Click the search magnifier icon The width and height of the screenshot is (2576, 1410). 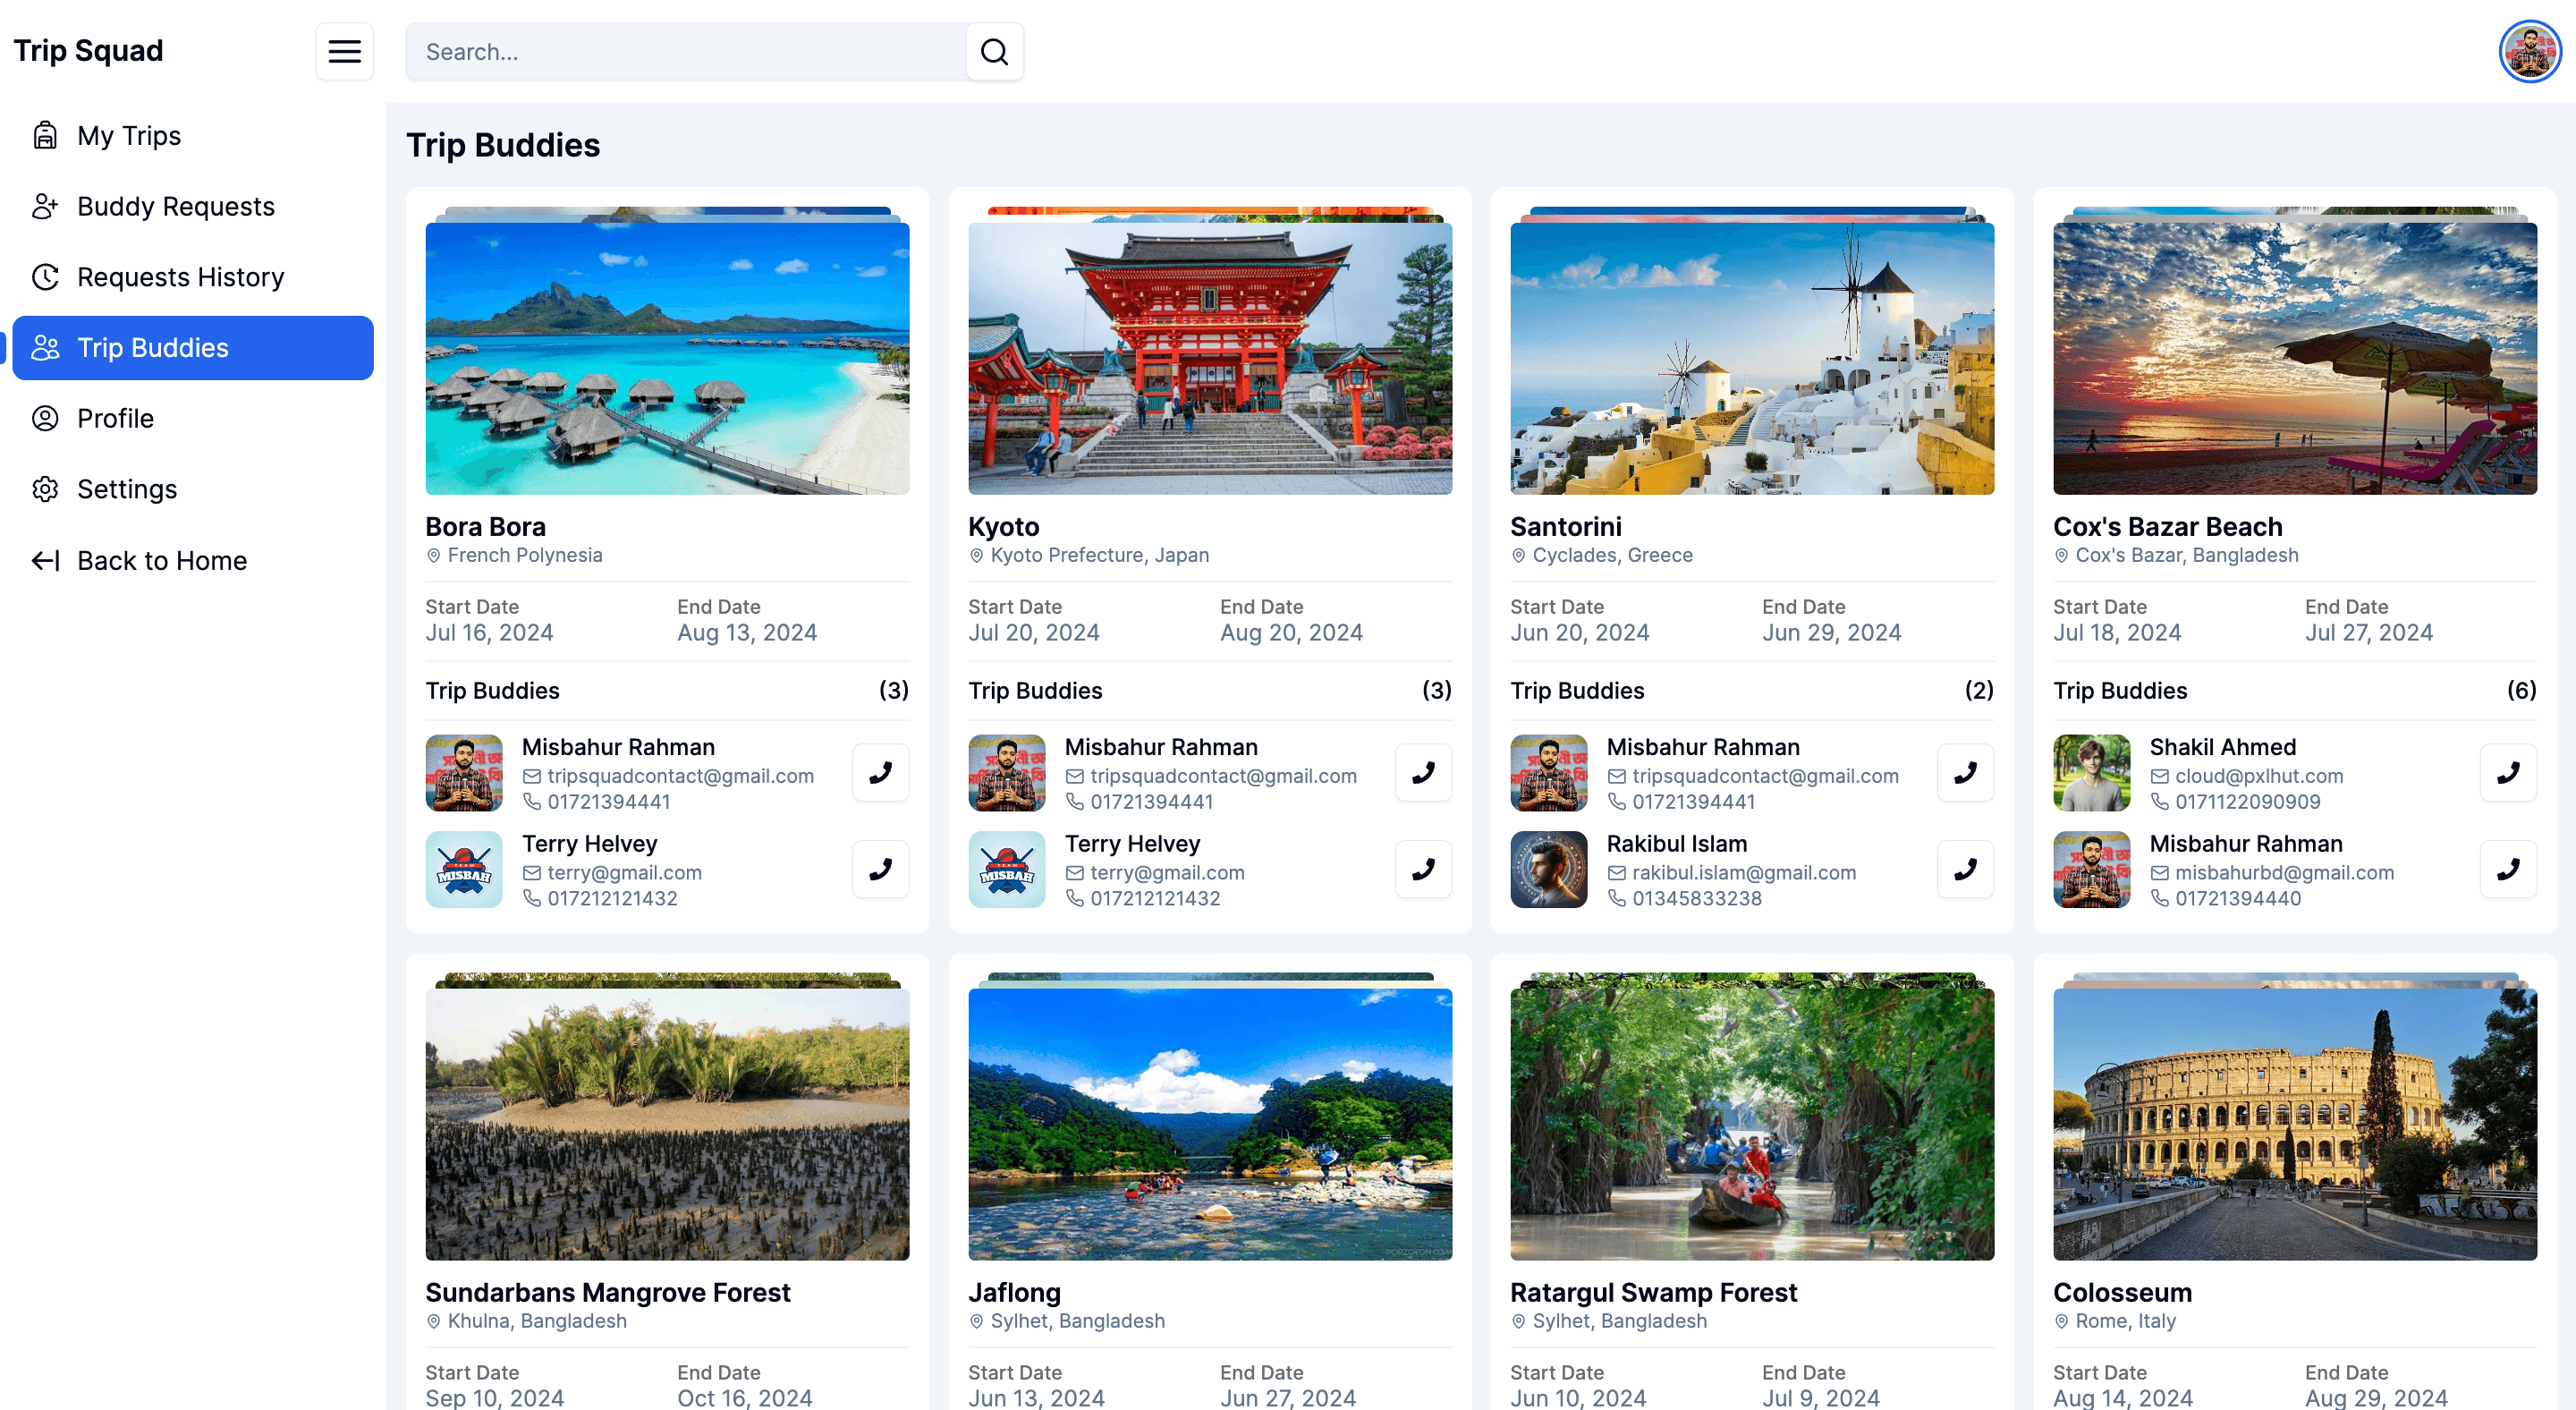click(994, 51)
